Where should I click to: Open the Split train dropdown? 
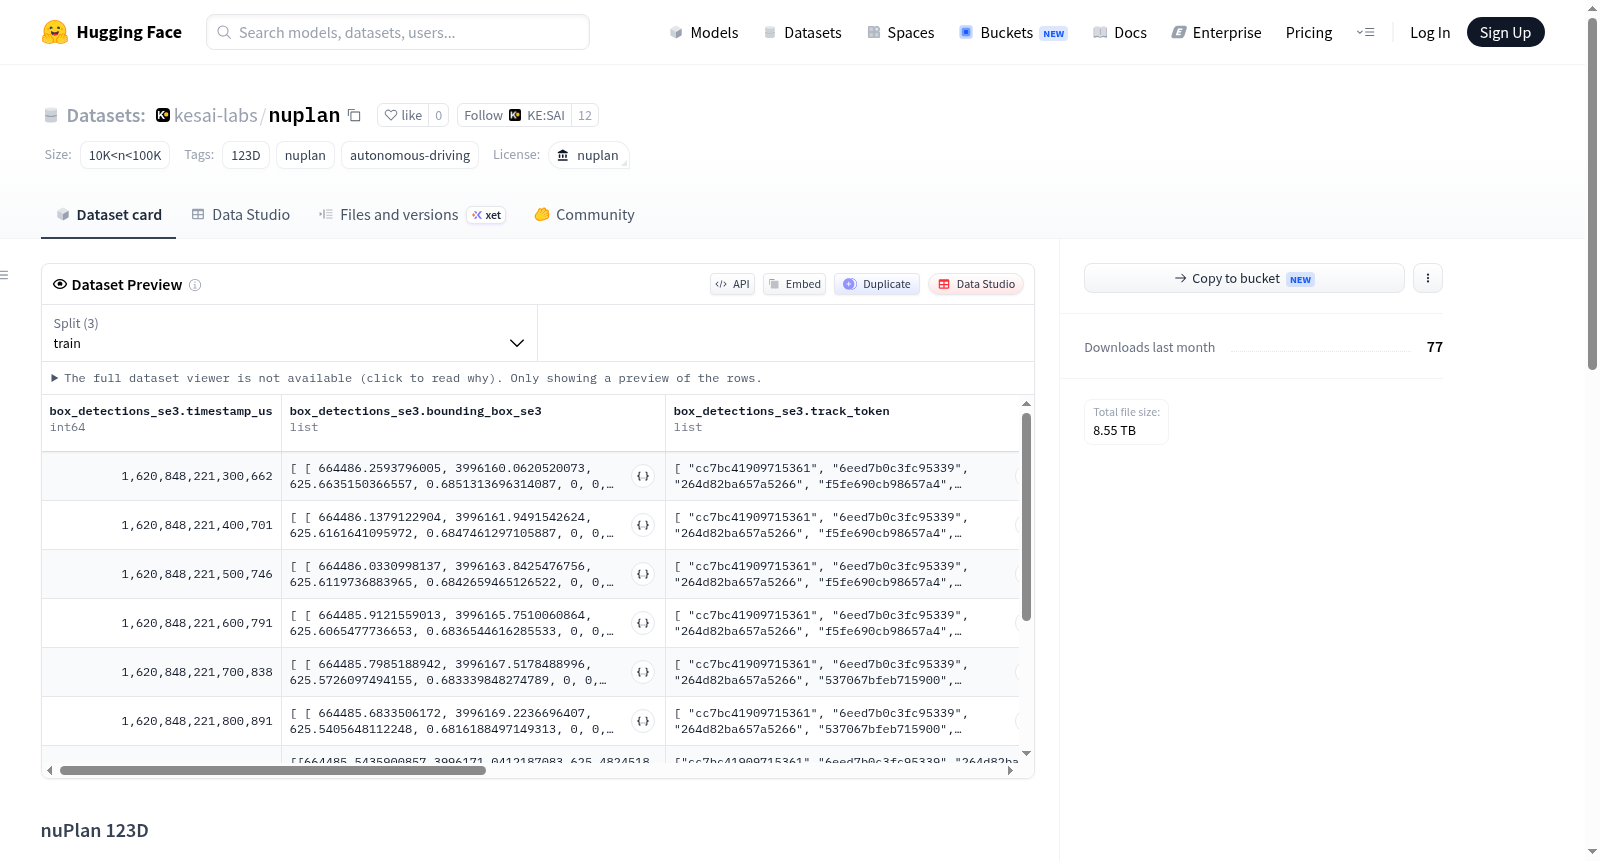point(289,333)
